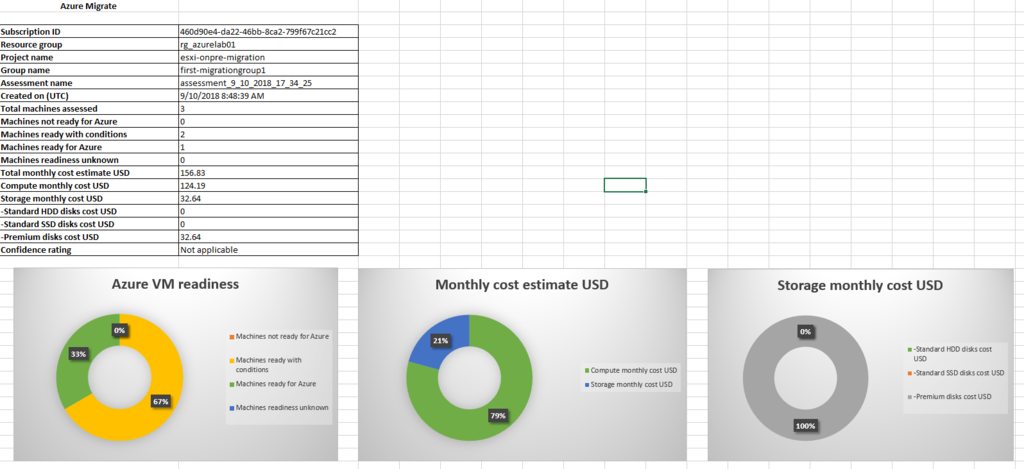Click Total machines assessed label
This screenshot has height=469, width=1024.
point(89,108)
